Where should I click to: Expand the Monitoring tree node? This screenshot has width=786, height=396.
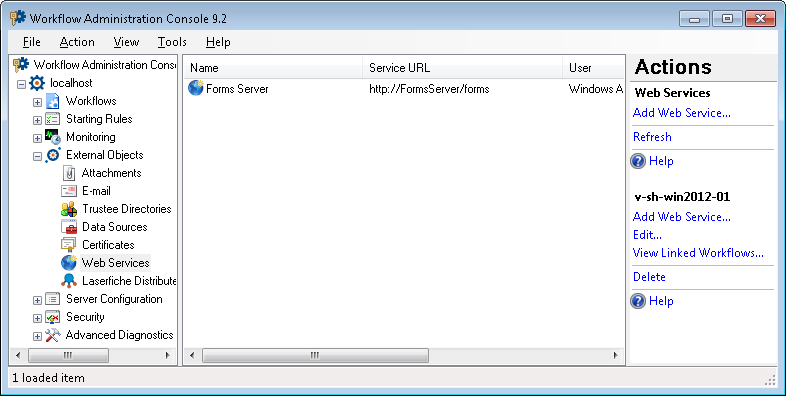click(x=37, y=138)
